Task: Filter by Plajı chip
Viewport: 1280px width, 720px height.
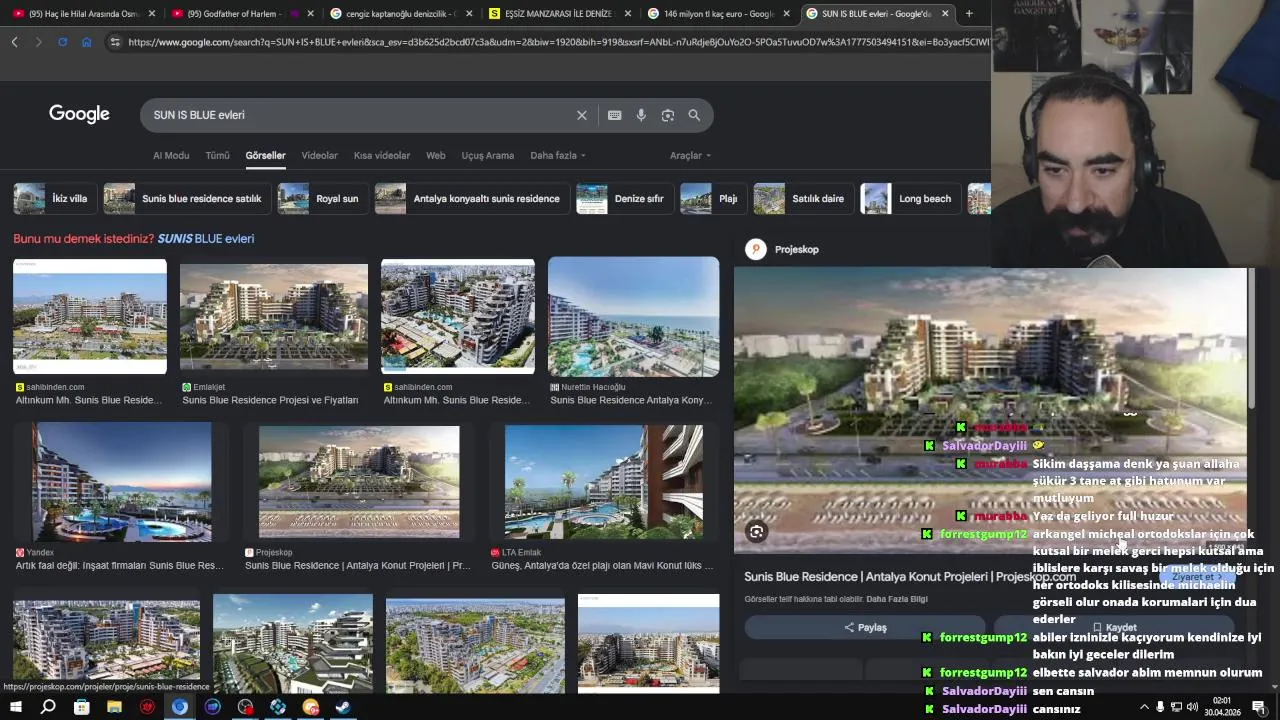Action: (712, 198)
